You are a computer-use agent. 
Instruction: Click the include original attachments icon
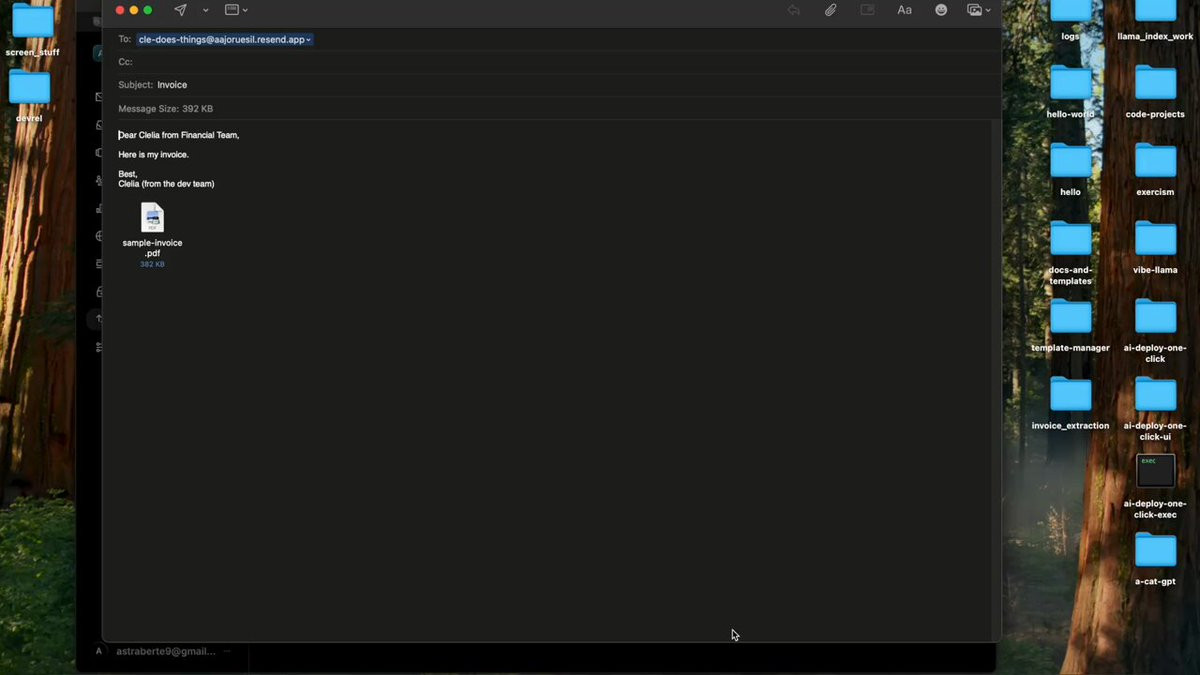pos(867,10)
